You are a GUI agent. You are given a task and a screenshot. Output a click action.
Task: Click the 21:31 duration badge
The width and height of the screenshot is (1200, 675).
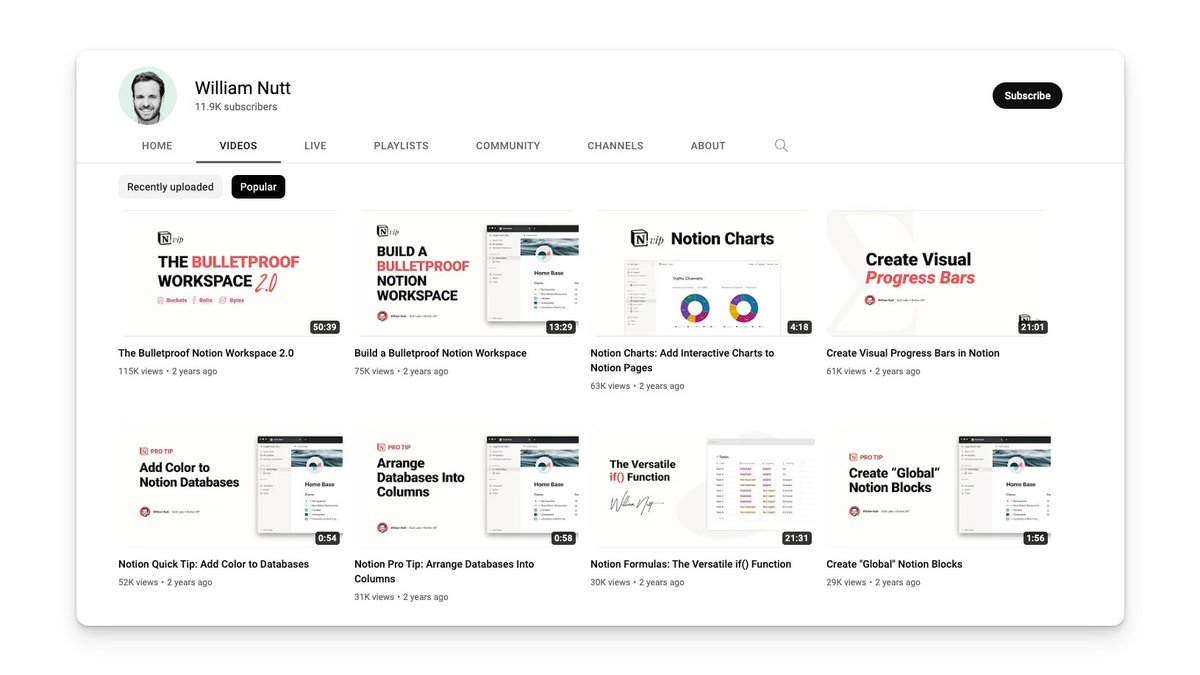(797, 538)
